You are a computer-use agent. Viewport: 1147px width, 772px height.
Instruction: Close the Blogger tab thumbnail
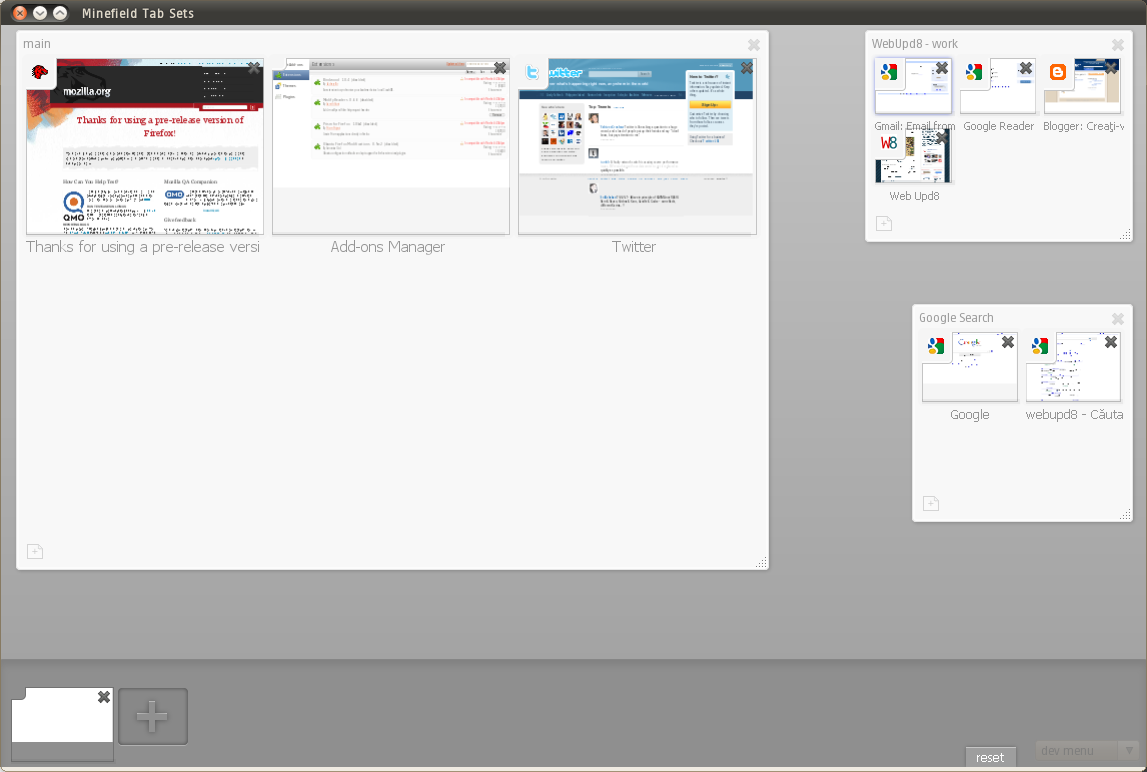[x=1112, y=68]
